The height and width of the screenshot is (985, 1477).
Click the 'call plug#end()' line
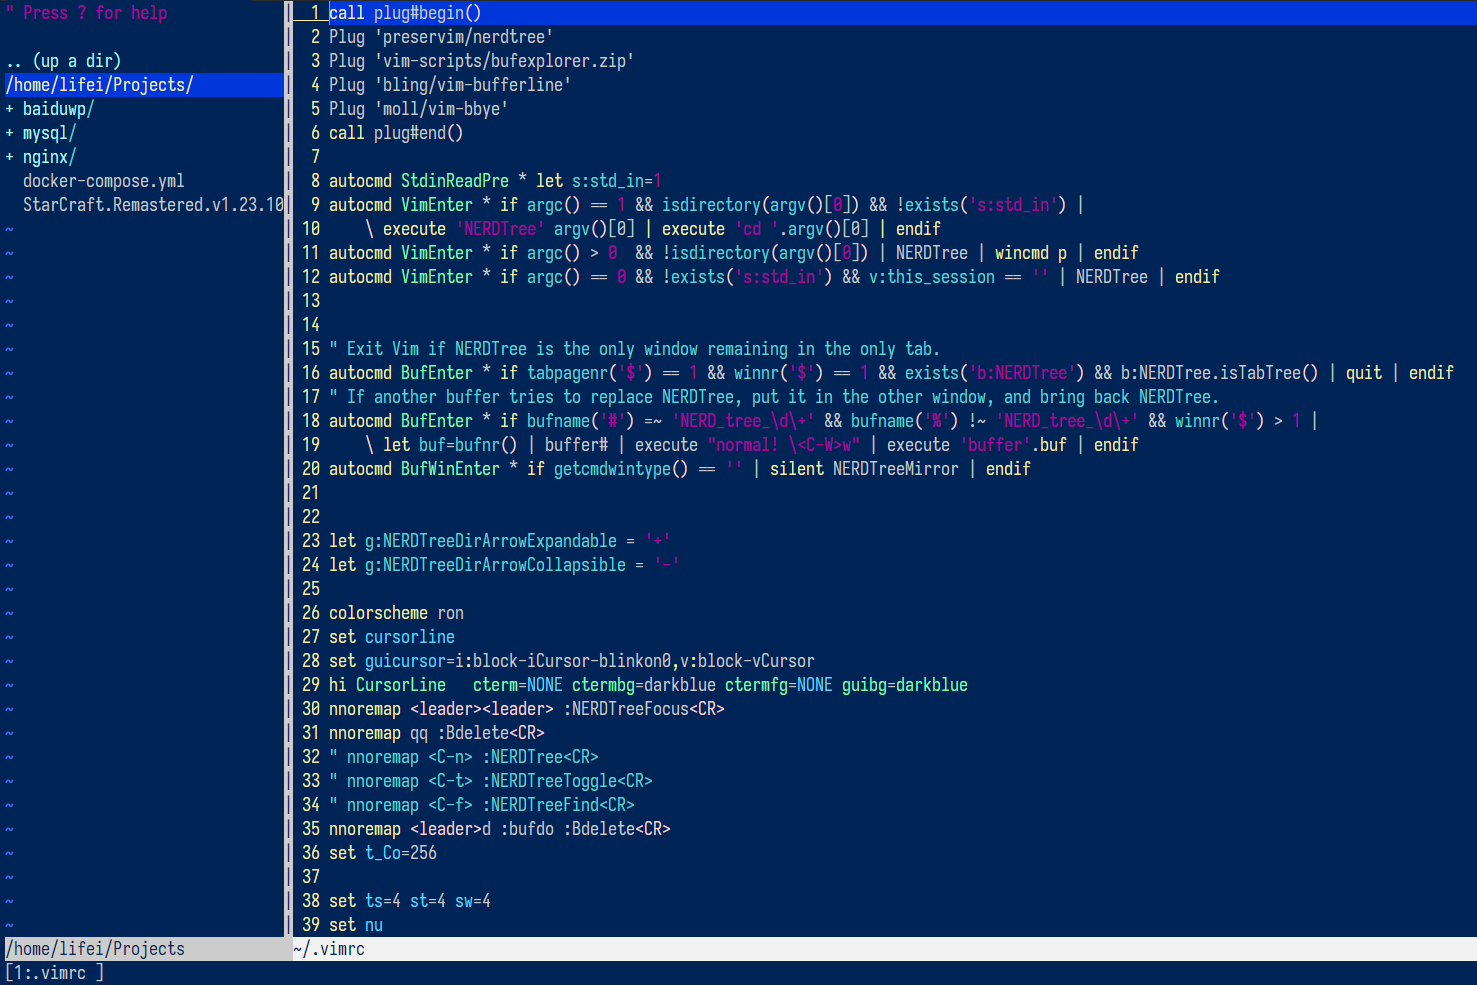pos(396,133)
